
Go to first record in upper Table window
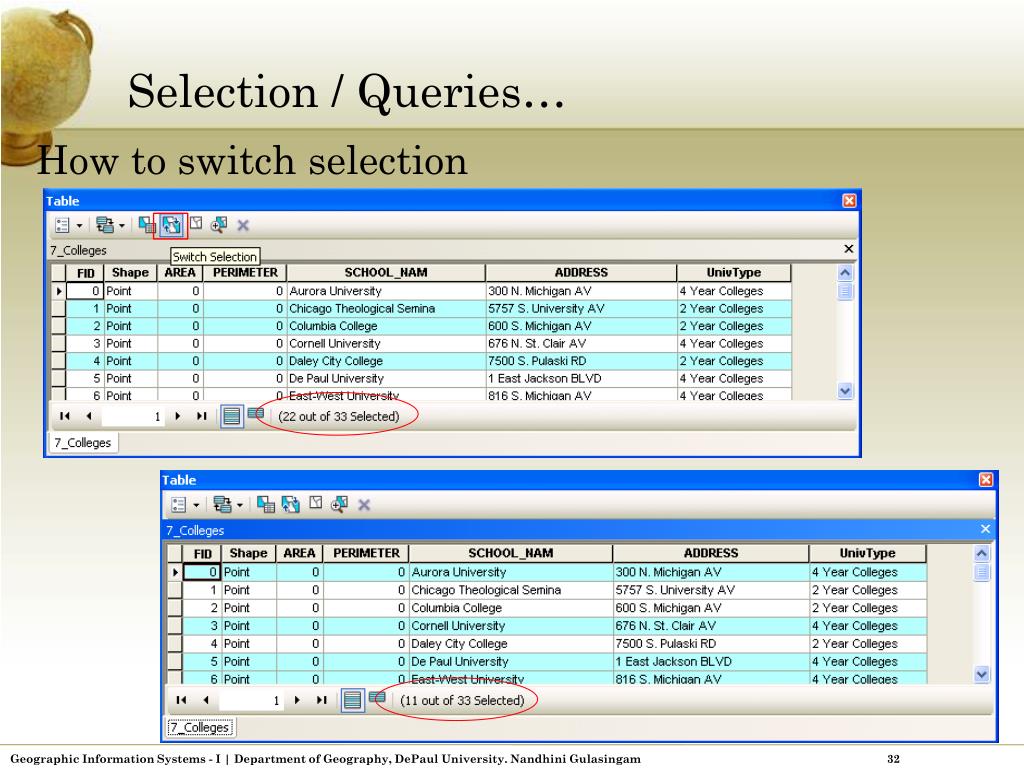(65, 416)
